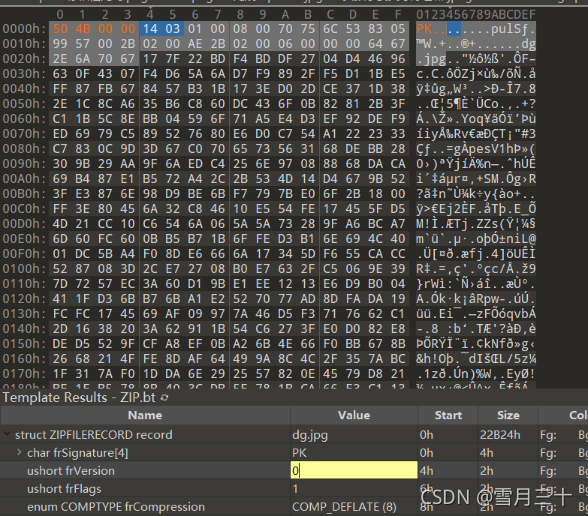Select byte 41 in row 0120h

[x=60, y=299]
